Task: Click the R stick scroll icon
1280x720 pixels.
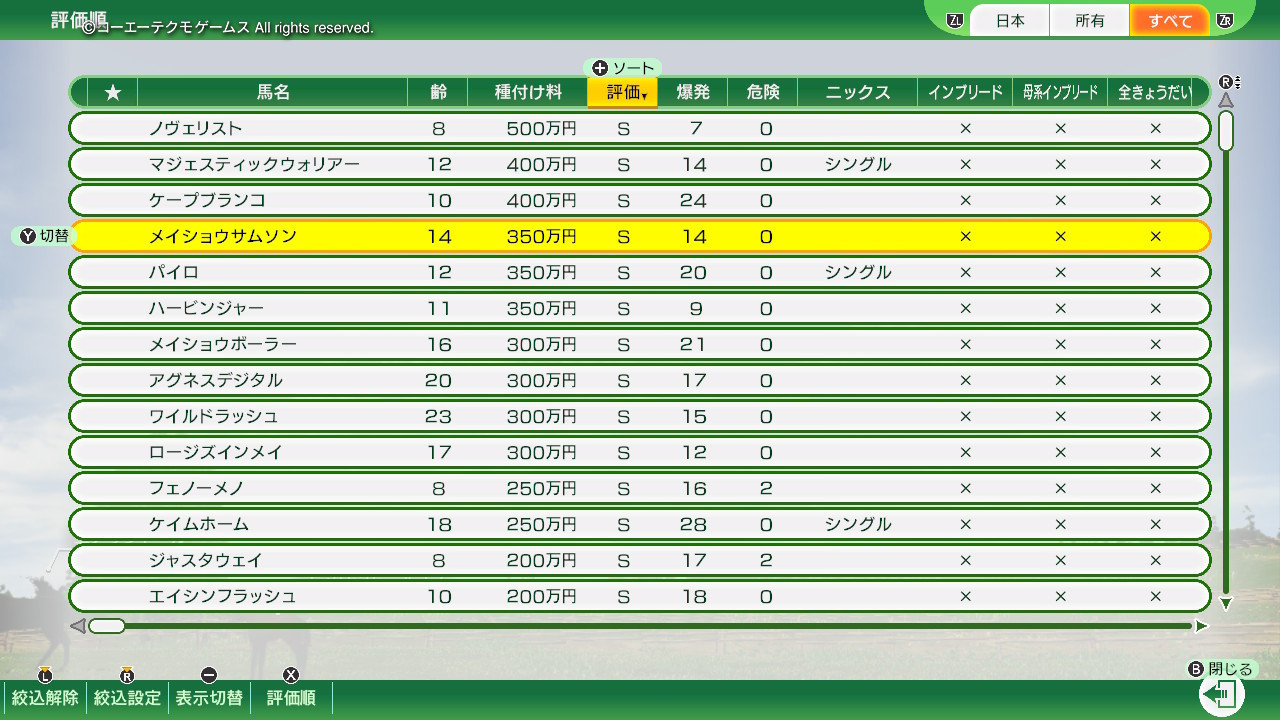Action: click(1229, 82)
